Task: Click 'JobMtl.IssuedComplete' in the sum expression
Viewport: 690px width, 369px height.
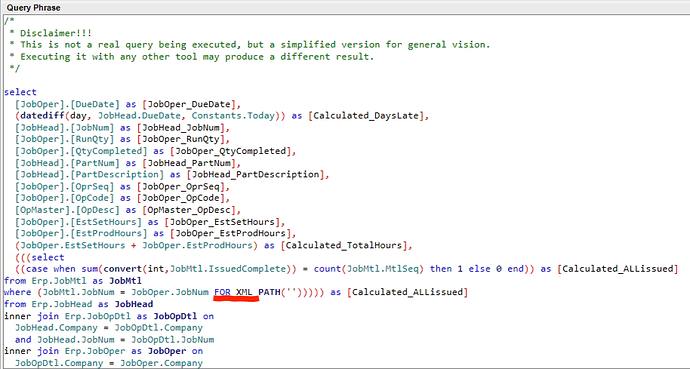Action: [228, 269]
